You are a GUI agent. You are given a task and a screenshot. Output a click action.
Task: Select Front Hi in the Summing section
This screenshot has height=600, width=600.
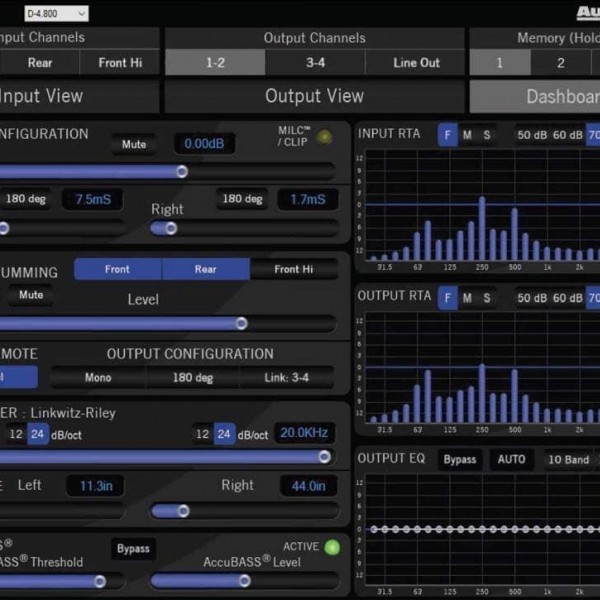293,269
